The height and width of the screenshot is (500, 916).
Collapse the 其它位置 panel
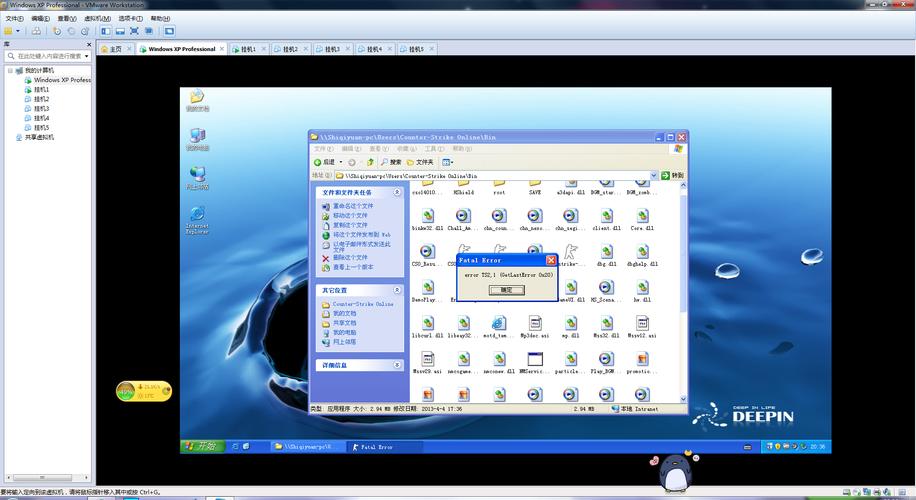point(397,290)
